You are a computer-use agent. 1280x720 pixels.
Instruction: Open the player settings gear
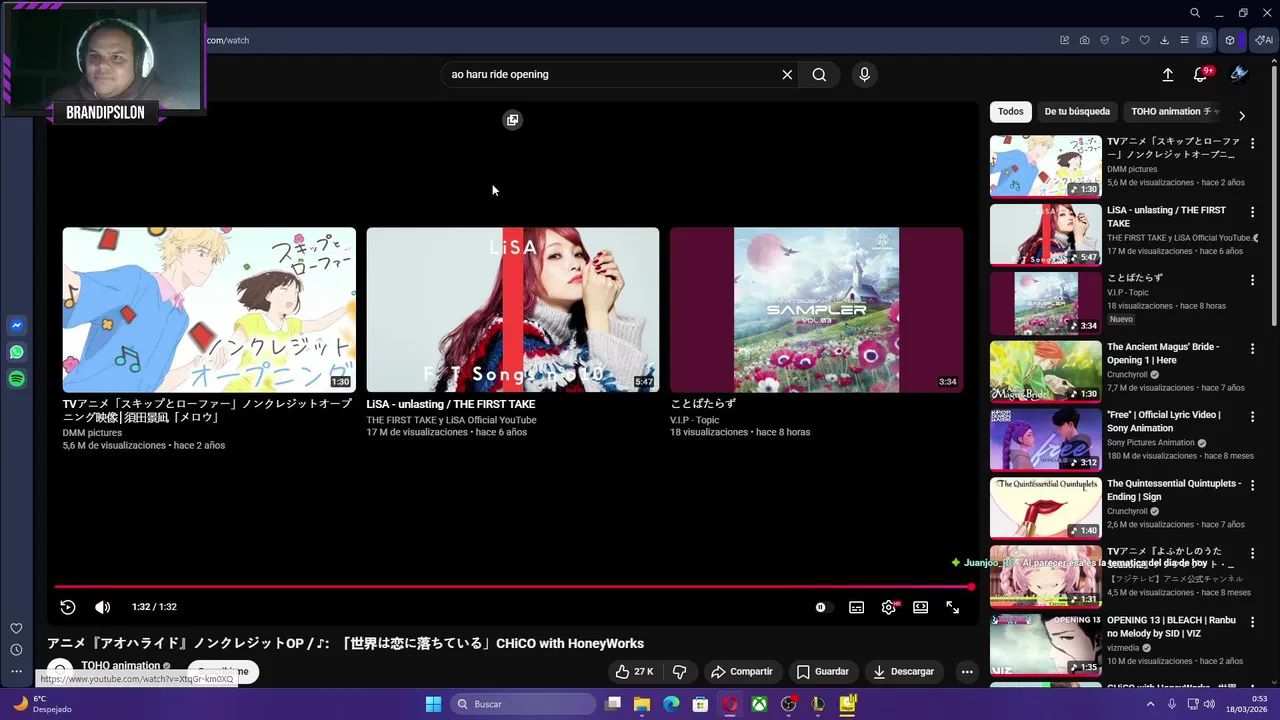click(x=888, y=607)
